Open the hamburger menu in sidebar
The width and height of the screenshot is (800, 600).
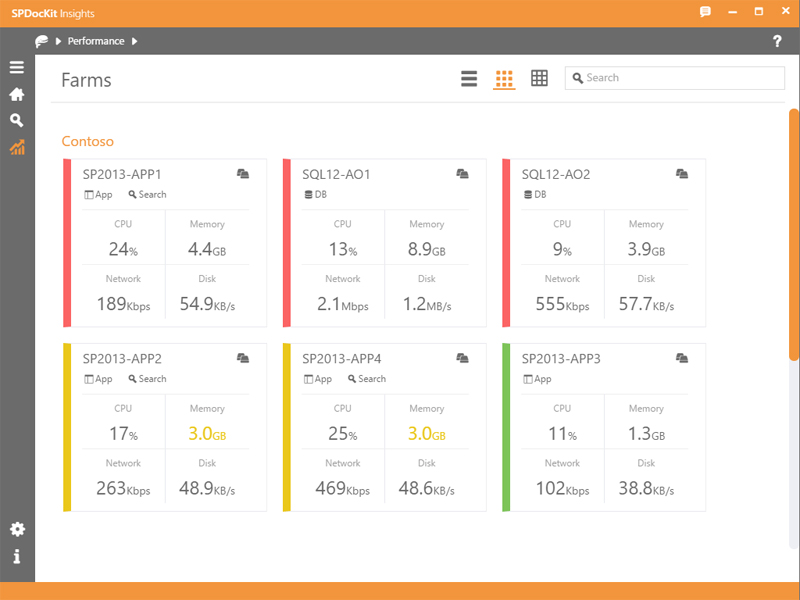(x=17, y=67)
